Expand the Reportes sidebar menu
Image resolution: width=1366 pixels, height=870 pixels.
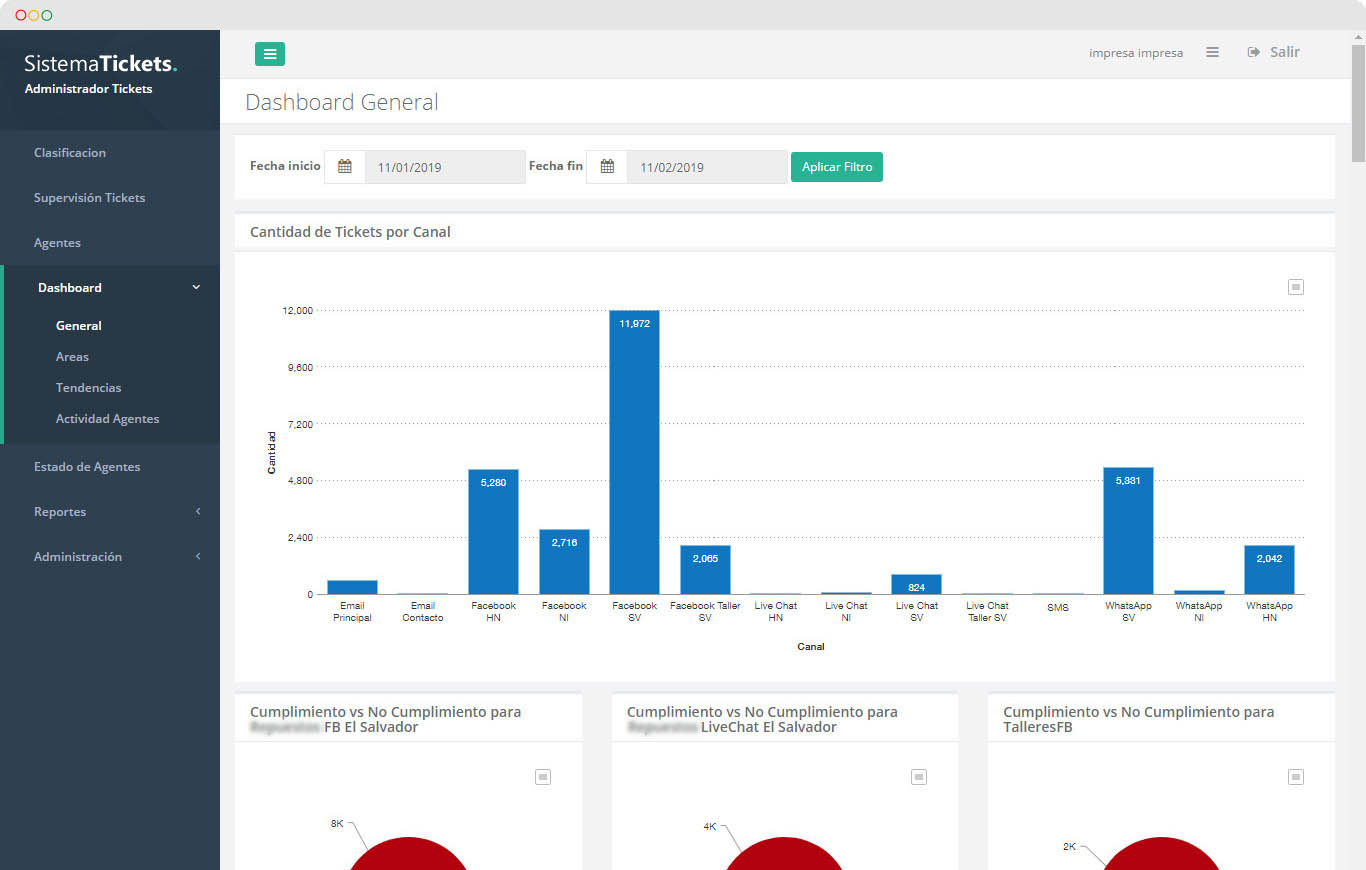[x=110, y=512]
